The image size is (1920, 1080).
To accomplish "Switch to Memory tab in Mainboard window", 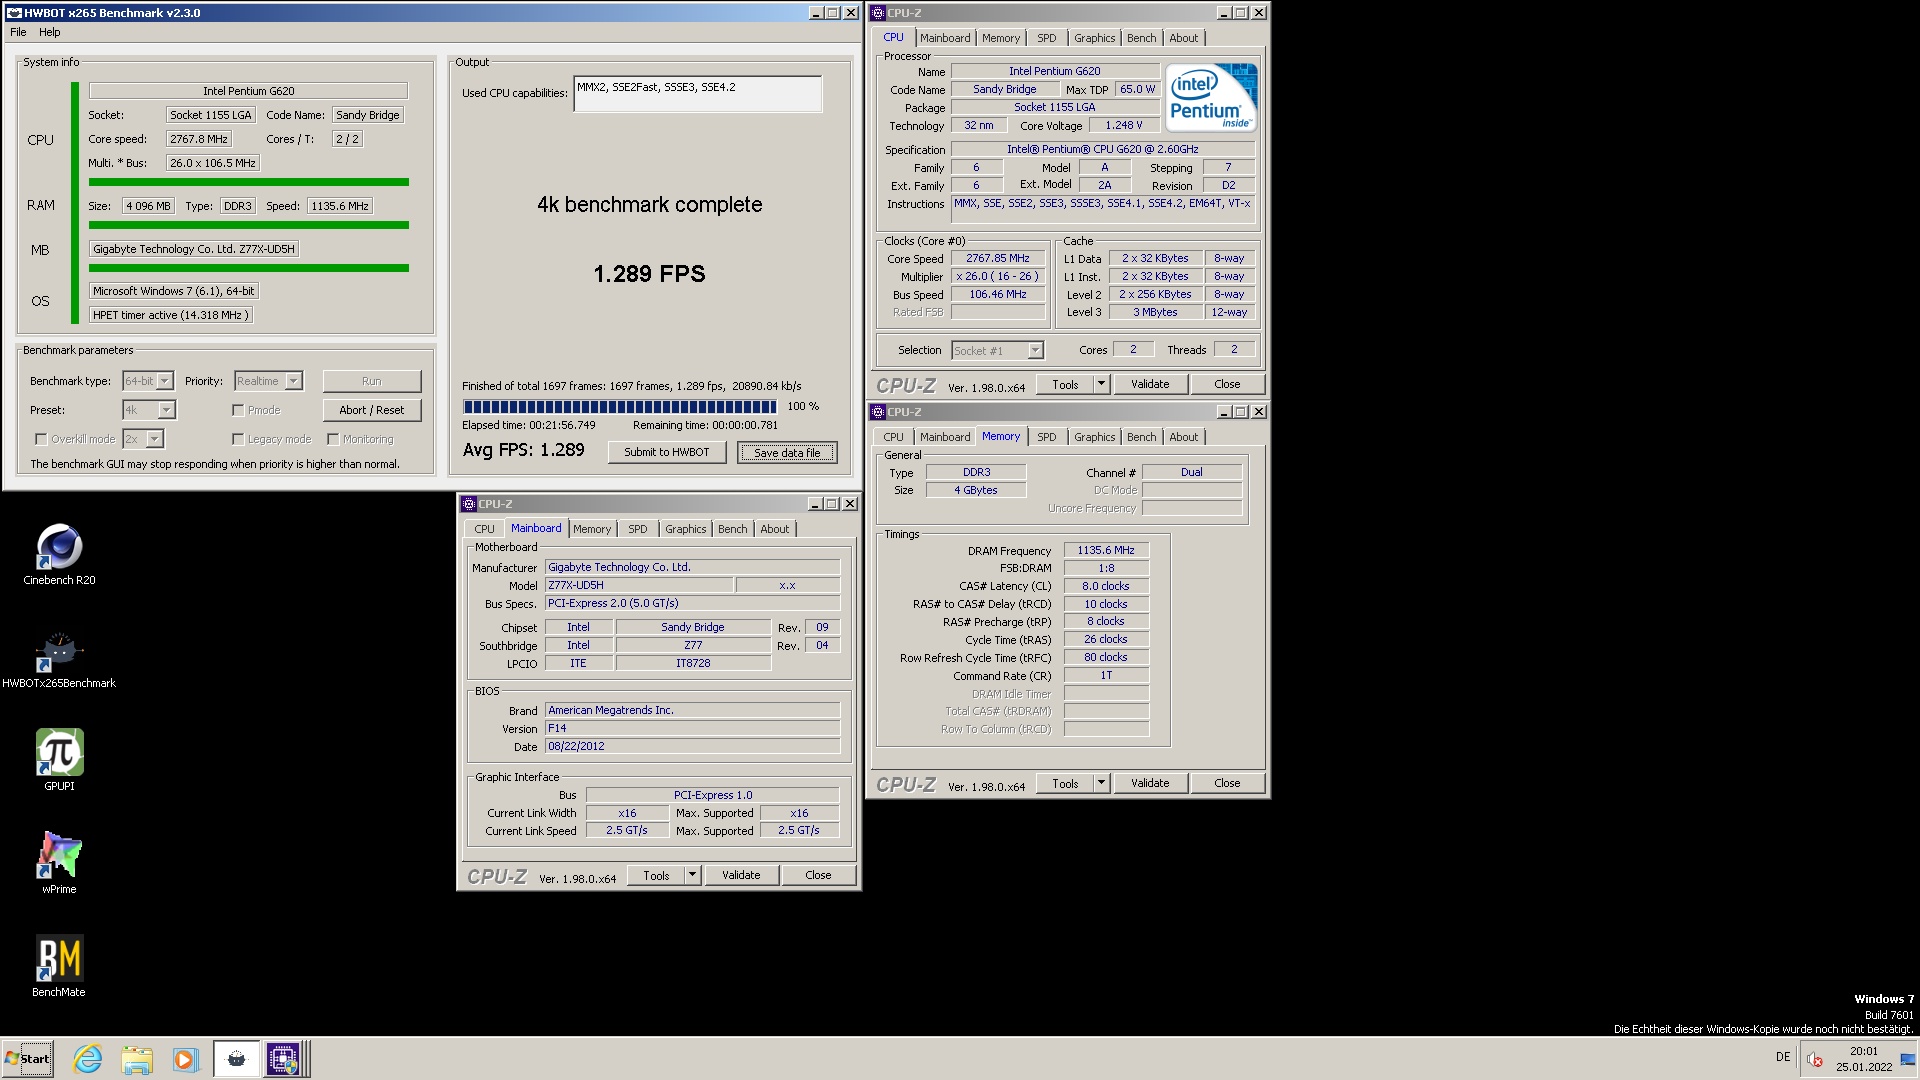I will [x=592, y=529].
